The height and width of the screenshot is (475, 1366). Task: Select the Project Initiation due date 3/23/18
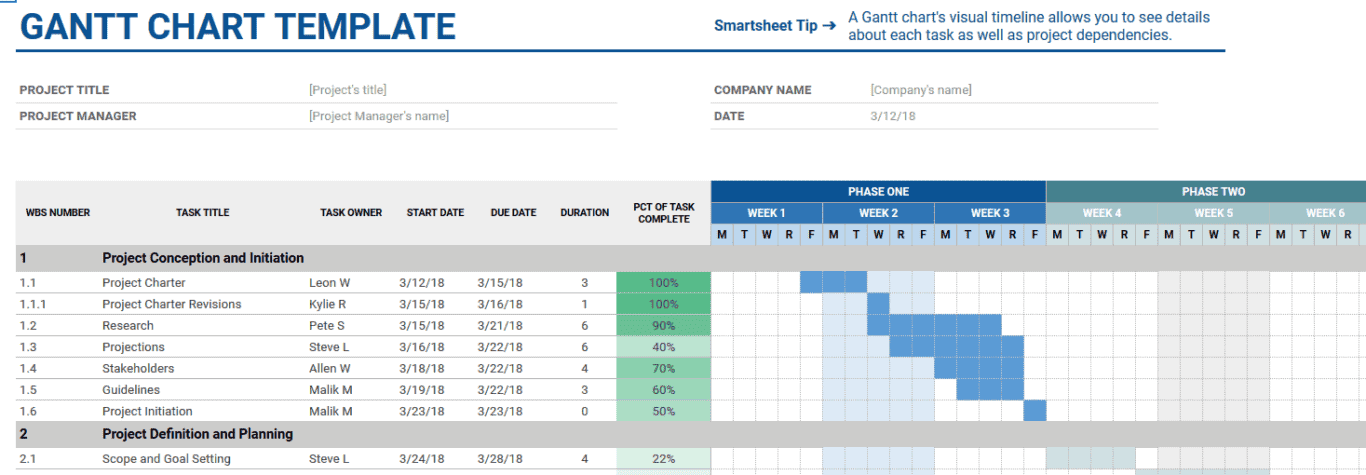(x=499, y=411)
